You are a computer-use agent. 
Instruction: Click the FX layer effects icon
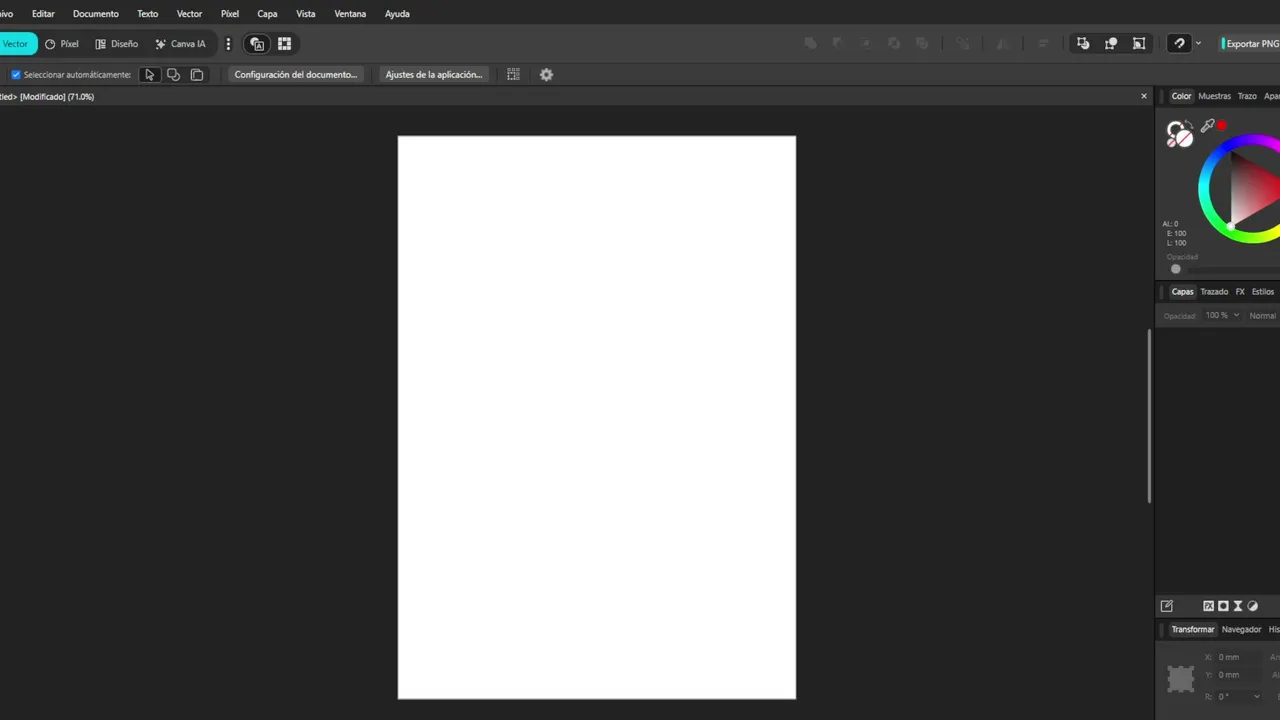tap(1208, 606)
